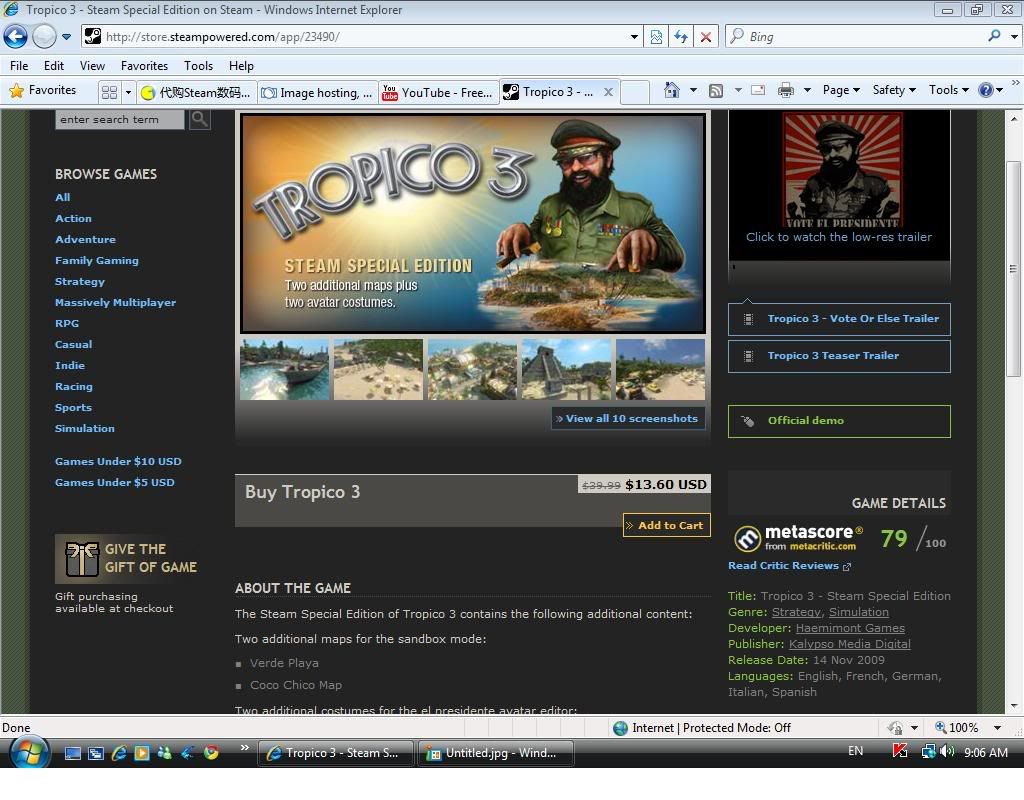
Task: Click the red Kaspersky tray icon
Action: click(900, 752)
